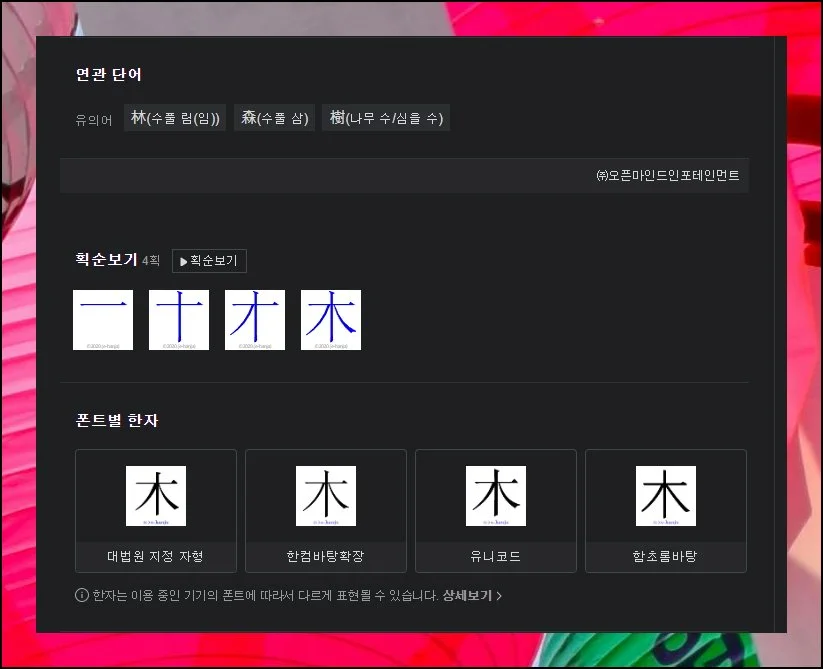Choose the 한컴바탕확장 font card
Viewport: 823px width, 669px height.
click(326, 511)
